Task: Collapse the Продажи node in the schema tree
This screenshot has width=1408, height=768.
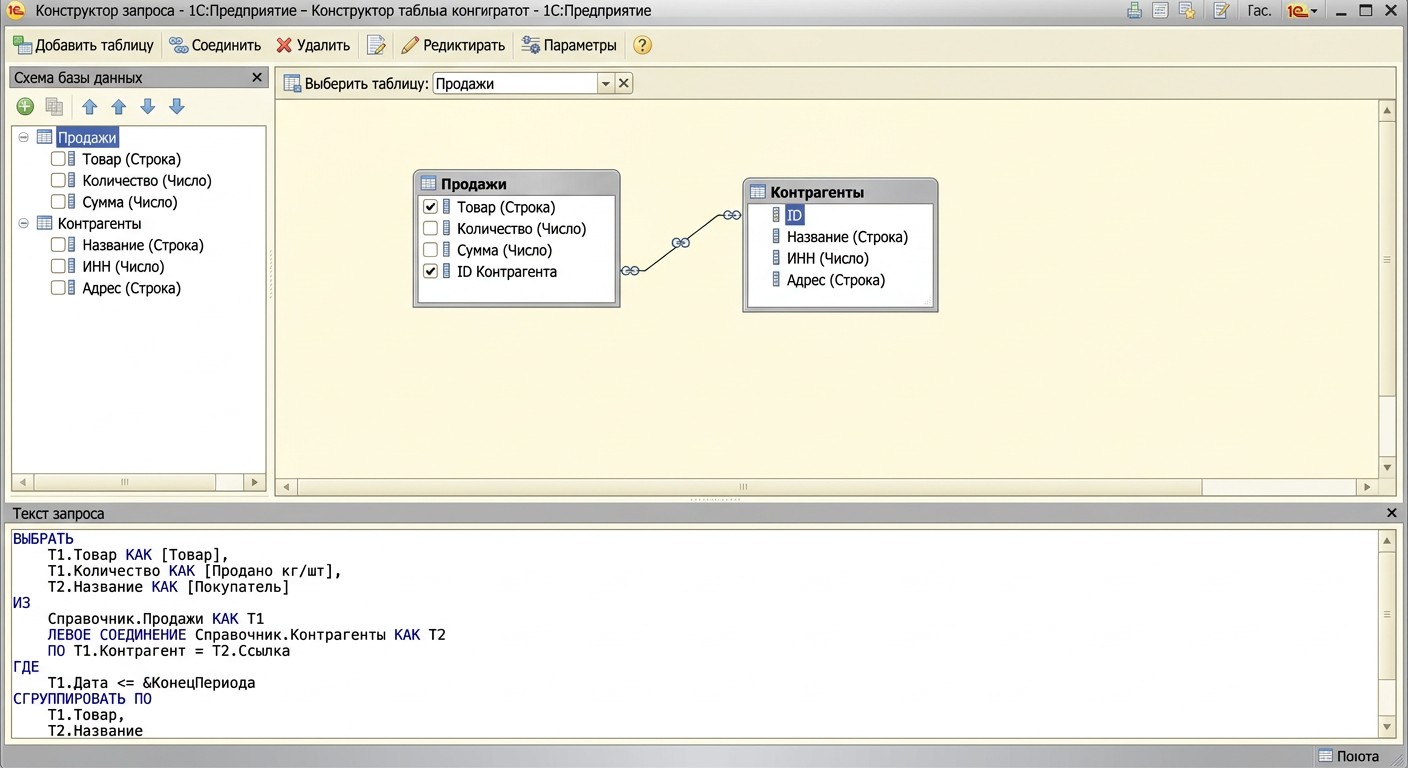Action: tap(24, 138)
